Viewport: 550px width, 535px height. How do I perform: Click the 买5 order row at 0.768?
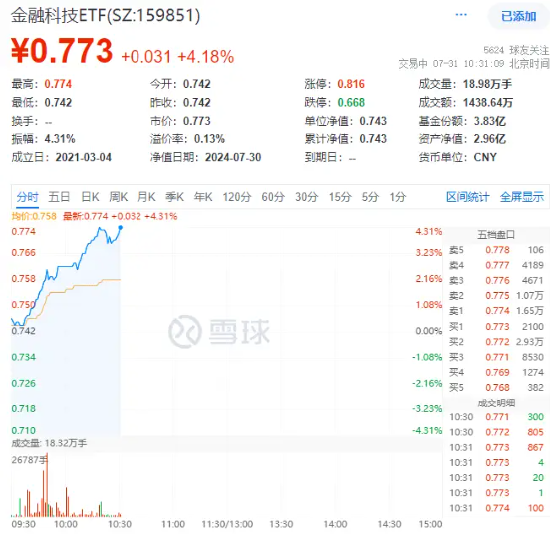[496, 387]
